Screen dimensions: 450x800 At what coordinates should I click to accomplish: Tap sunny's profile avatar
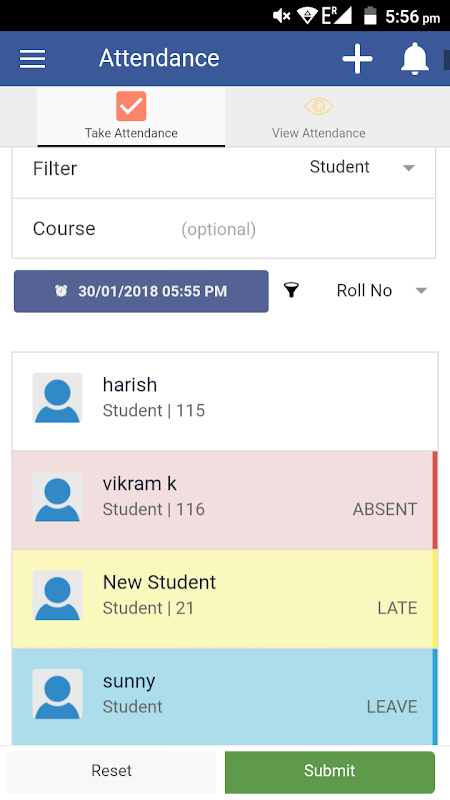(57, 694)
